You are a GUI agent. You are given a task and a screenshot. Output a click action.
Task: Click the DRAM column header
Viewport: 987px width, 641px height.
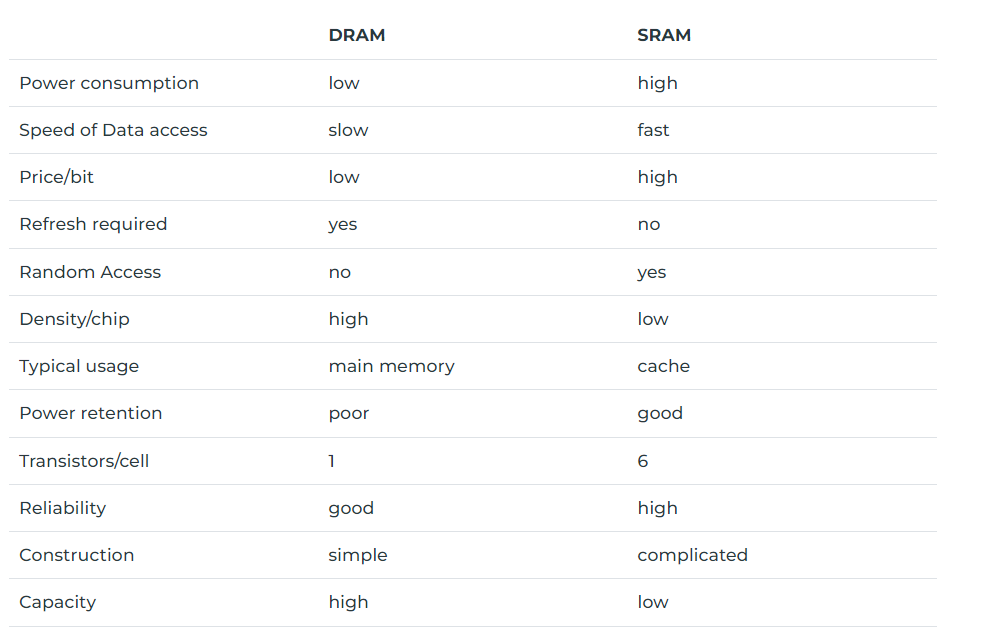[356, 35]
